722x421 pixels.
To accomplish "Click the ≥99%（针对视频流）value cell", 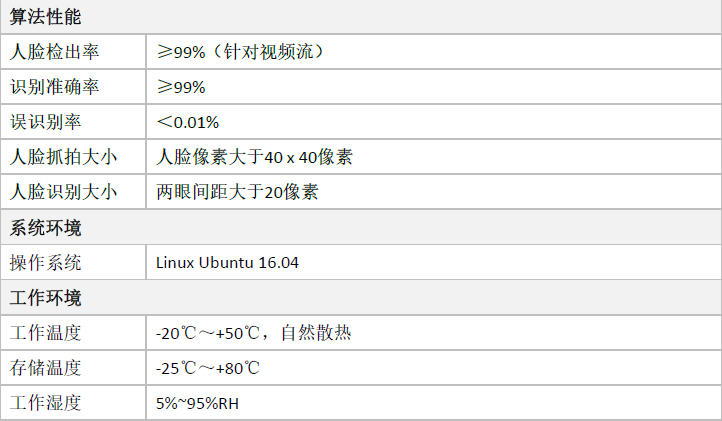I will [x=434, y=52].
